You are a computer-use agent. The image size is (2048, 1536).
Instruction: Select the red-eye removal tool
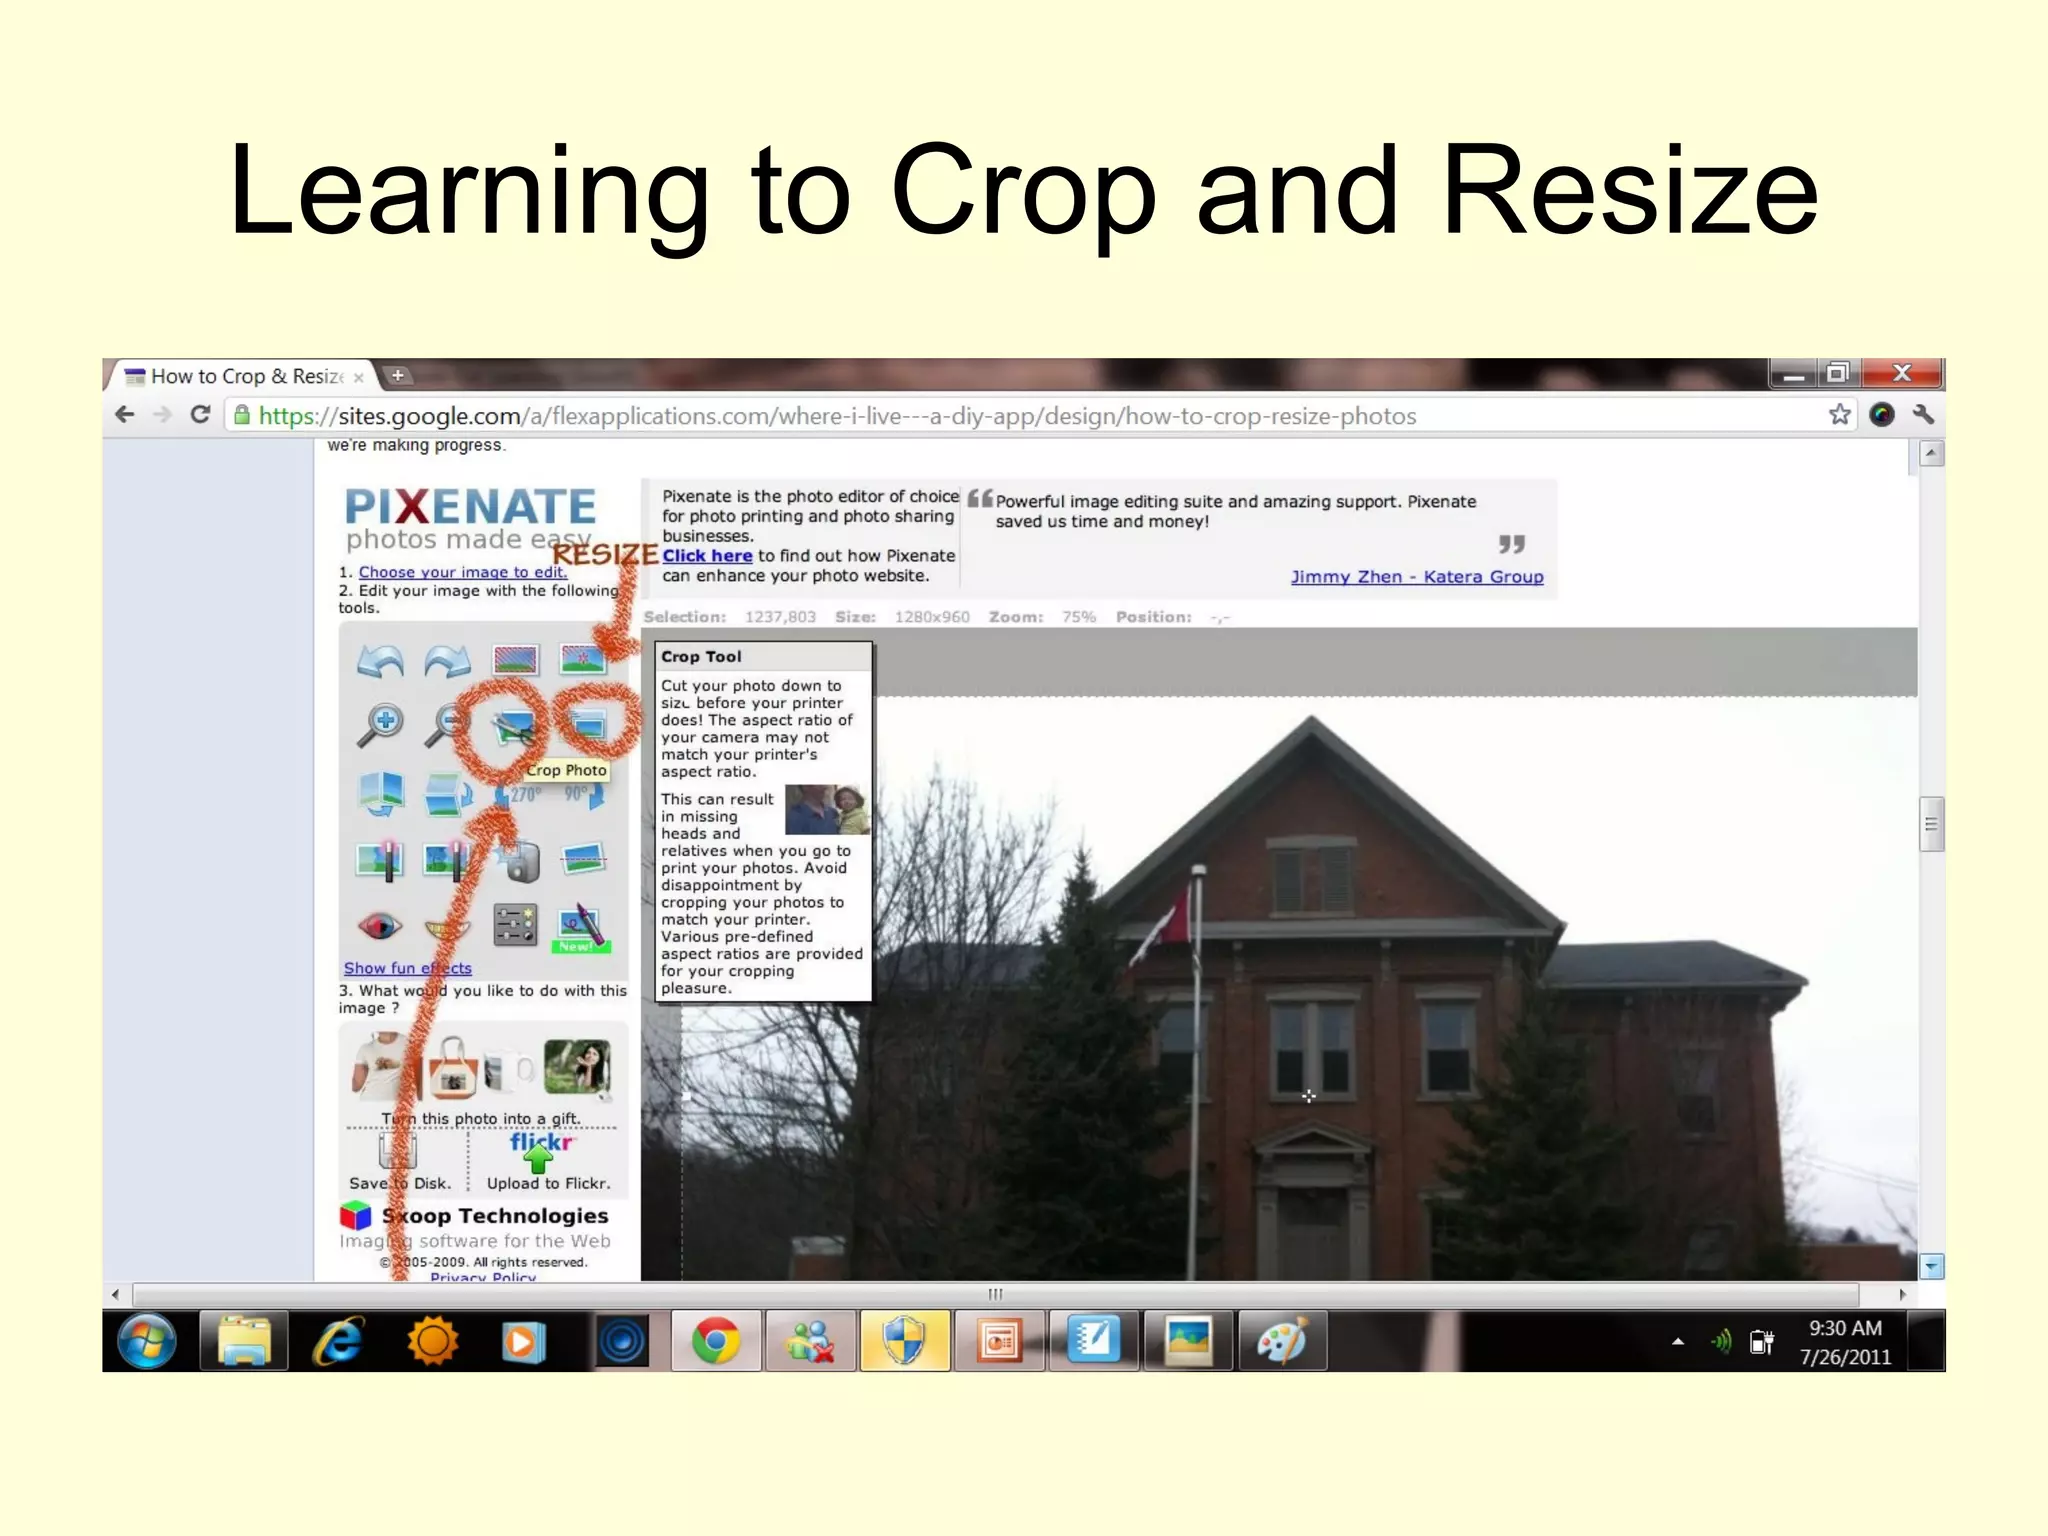pyautogui.click(x=380, y=926)
